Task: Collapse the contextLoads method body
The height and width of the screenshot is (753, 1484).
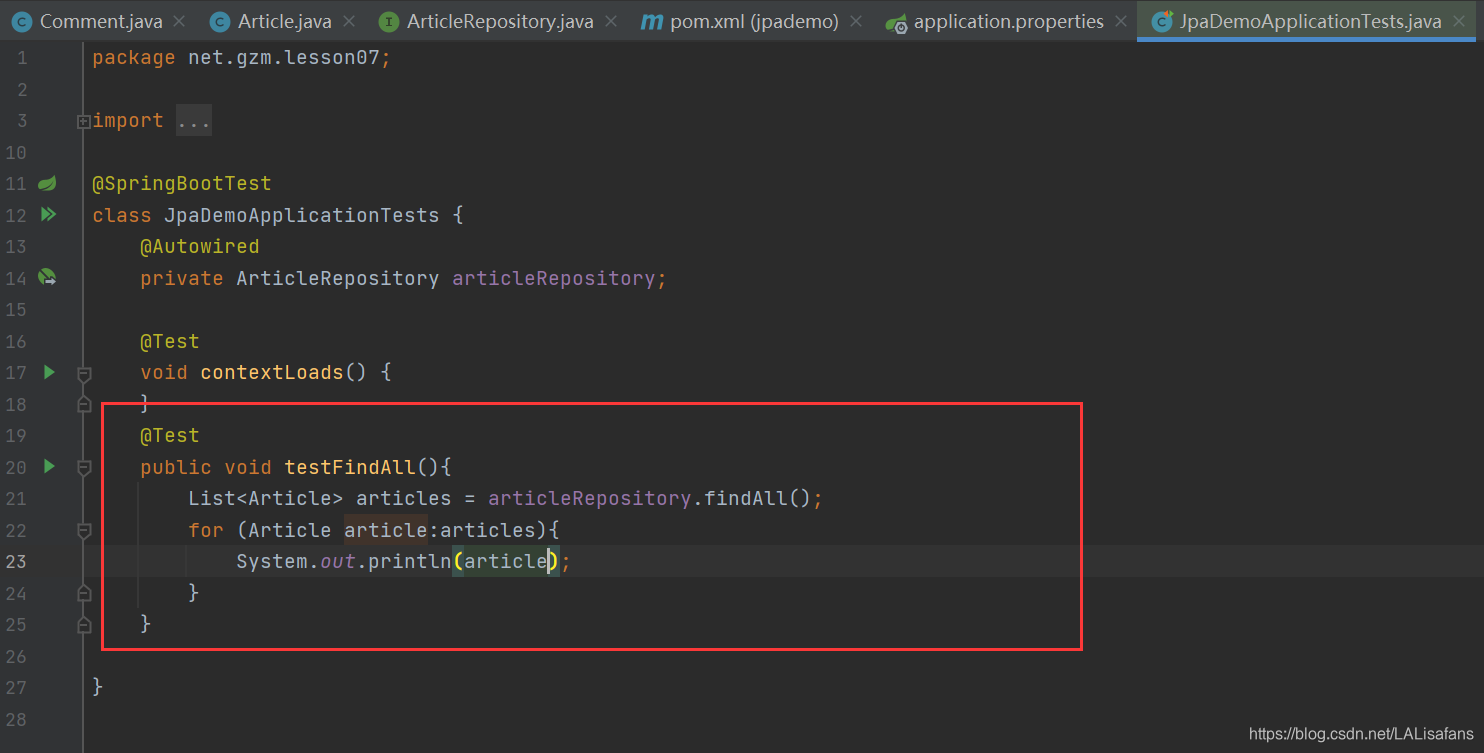Action: [x=84, y=373]
